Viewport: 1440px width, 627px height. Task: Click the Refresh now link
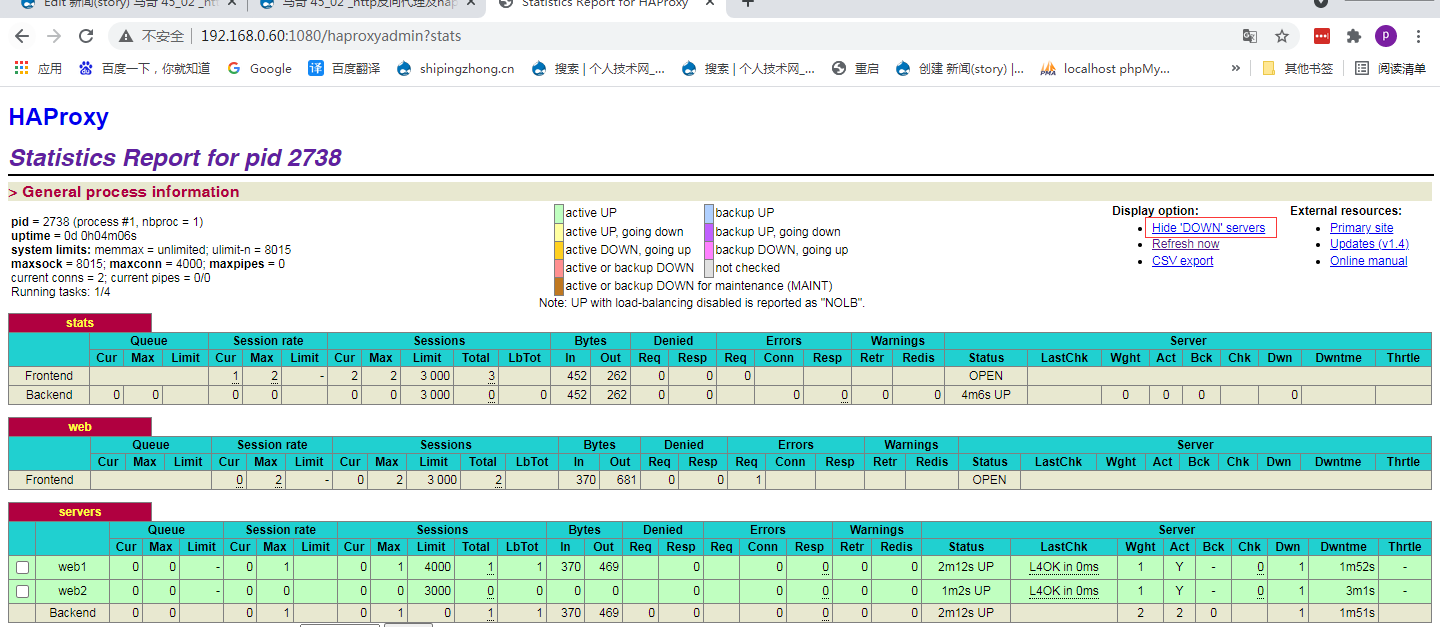click(x=1185, y=244)
